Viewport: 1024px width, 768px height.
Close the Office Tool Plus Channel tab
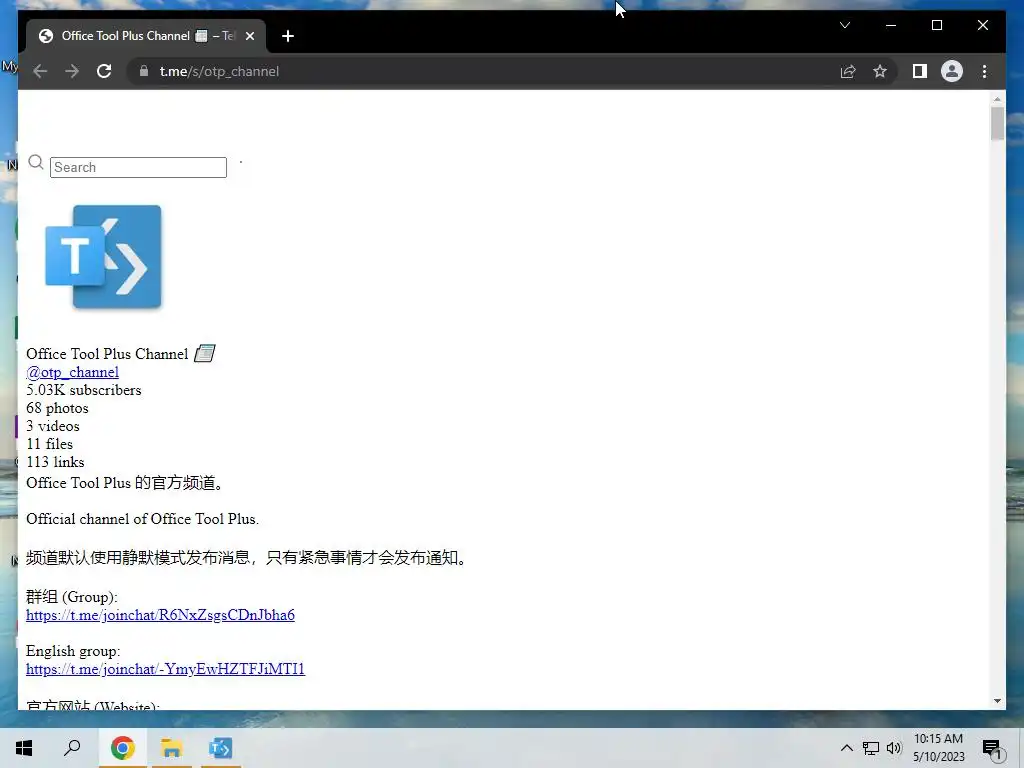pyautogui.click(x=249, y=36)
